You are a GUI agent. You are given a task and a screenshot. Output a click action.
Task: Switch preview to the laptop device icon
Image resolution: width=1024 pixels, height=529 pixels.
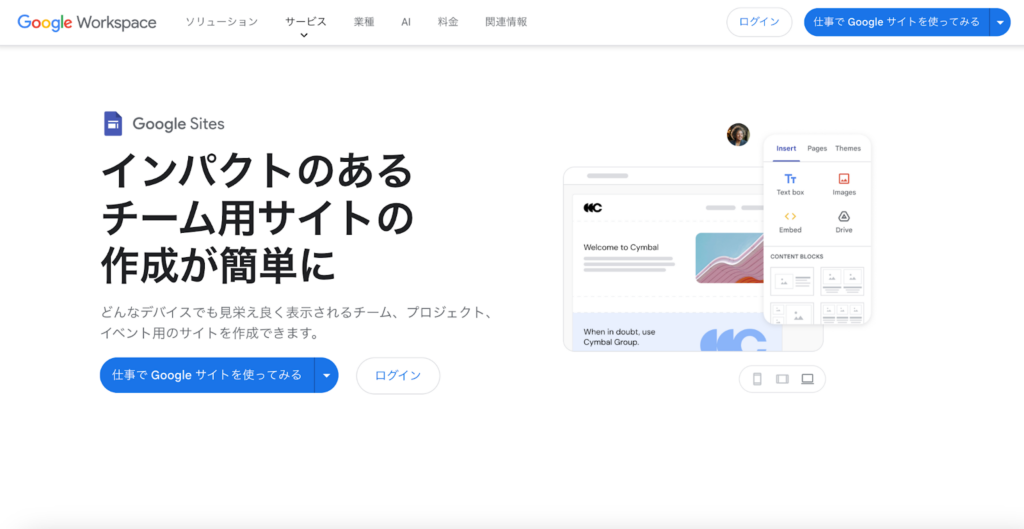point(808,379)
